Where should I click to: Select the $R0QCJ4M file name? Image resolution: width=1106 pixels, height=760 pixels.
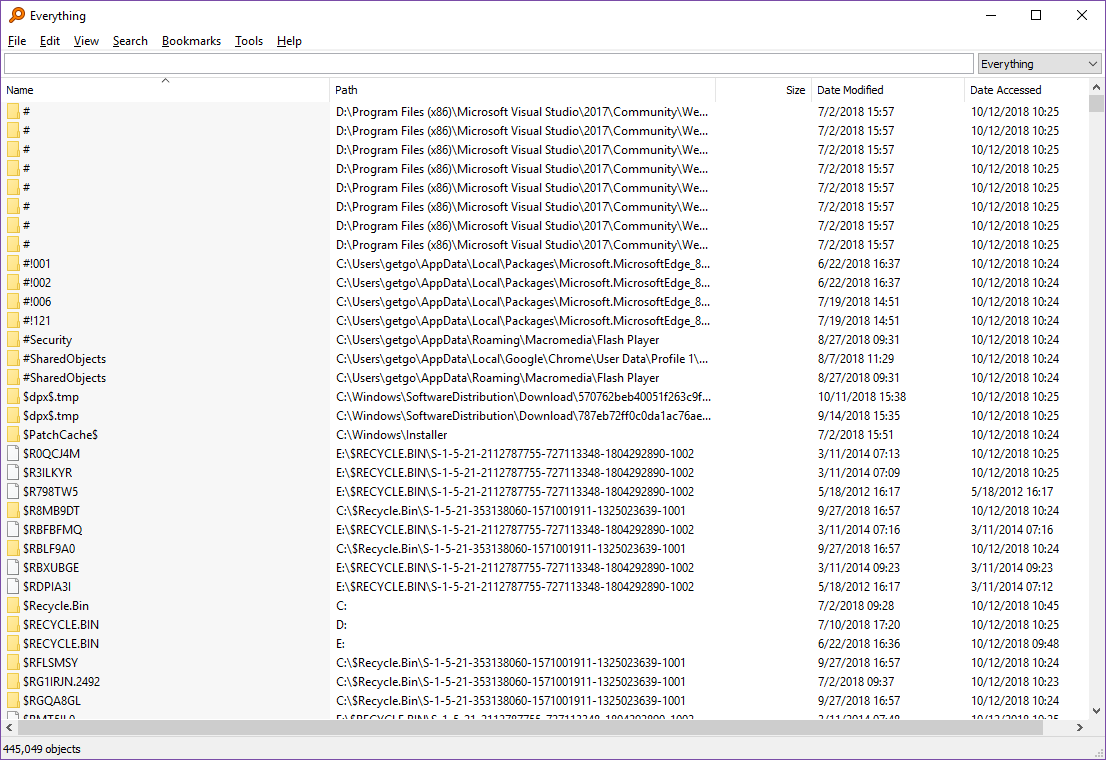click(x=51, y=453)
